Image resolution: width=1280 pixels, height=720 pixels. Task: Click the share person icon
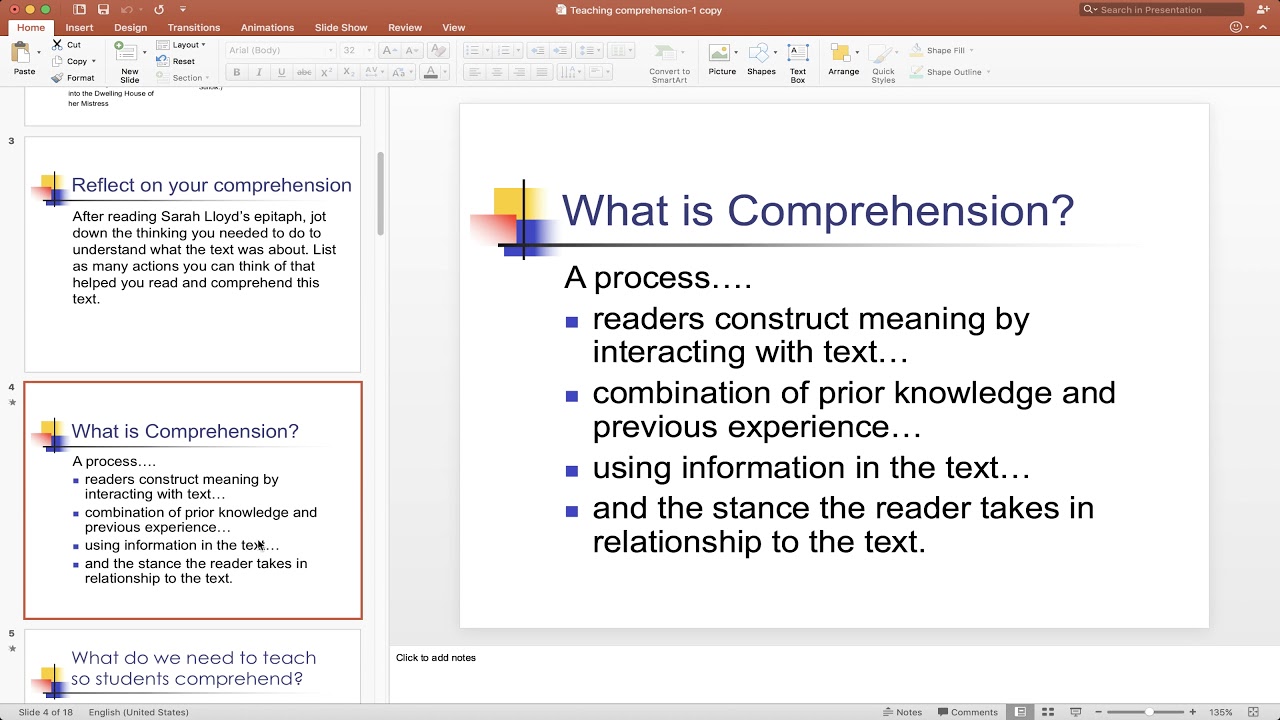[1264, 9]
